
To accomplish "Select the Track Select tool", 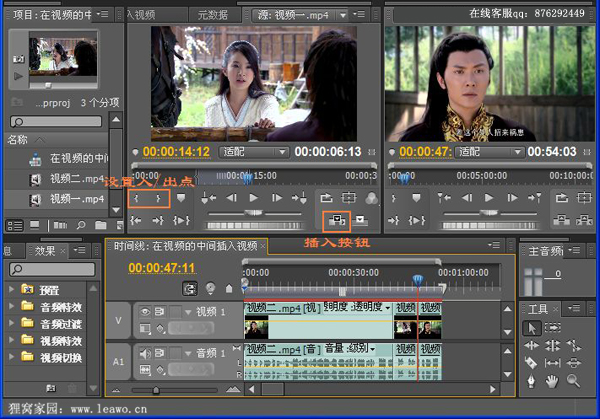I will click(553, 328).
